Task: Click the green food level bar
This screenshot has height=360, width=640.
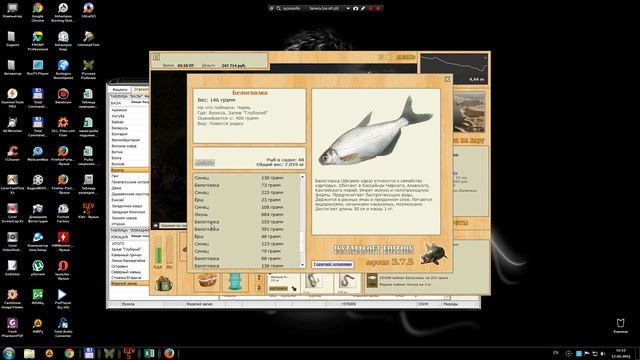Action: tap(158, 251)
